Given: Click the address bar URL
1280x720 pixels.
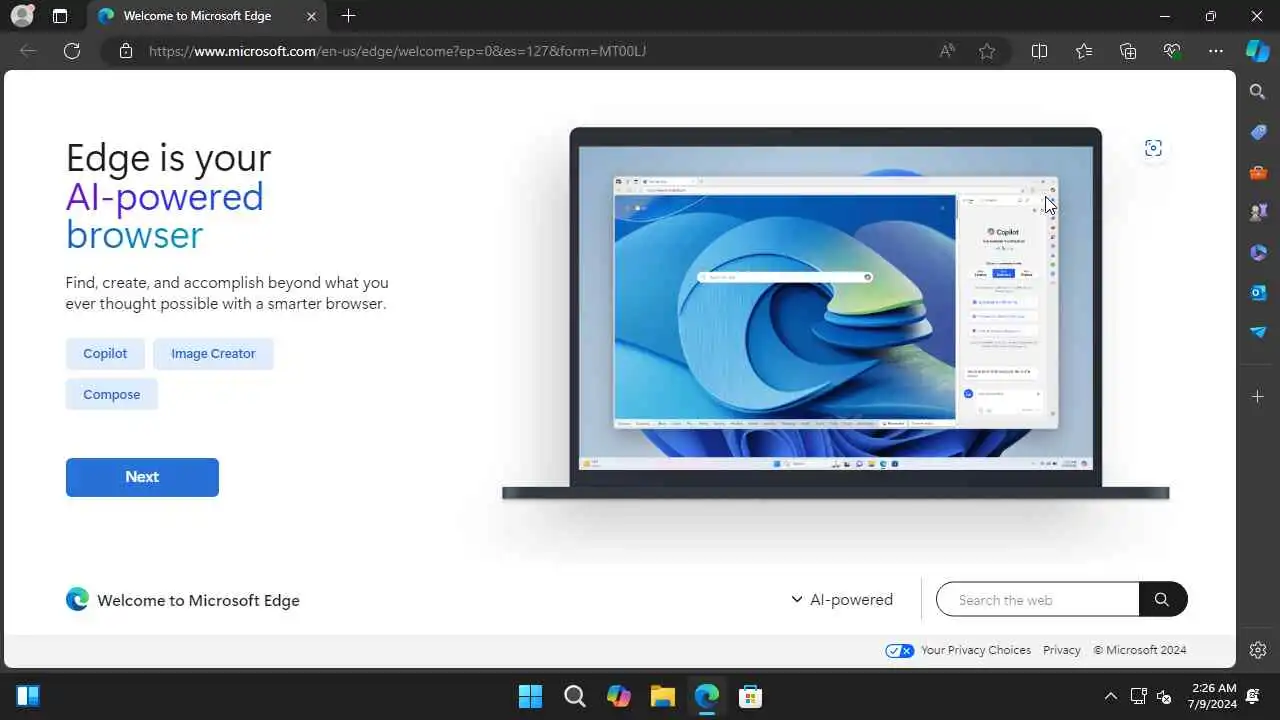Looking at the screenshot, I should point(397,51).
